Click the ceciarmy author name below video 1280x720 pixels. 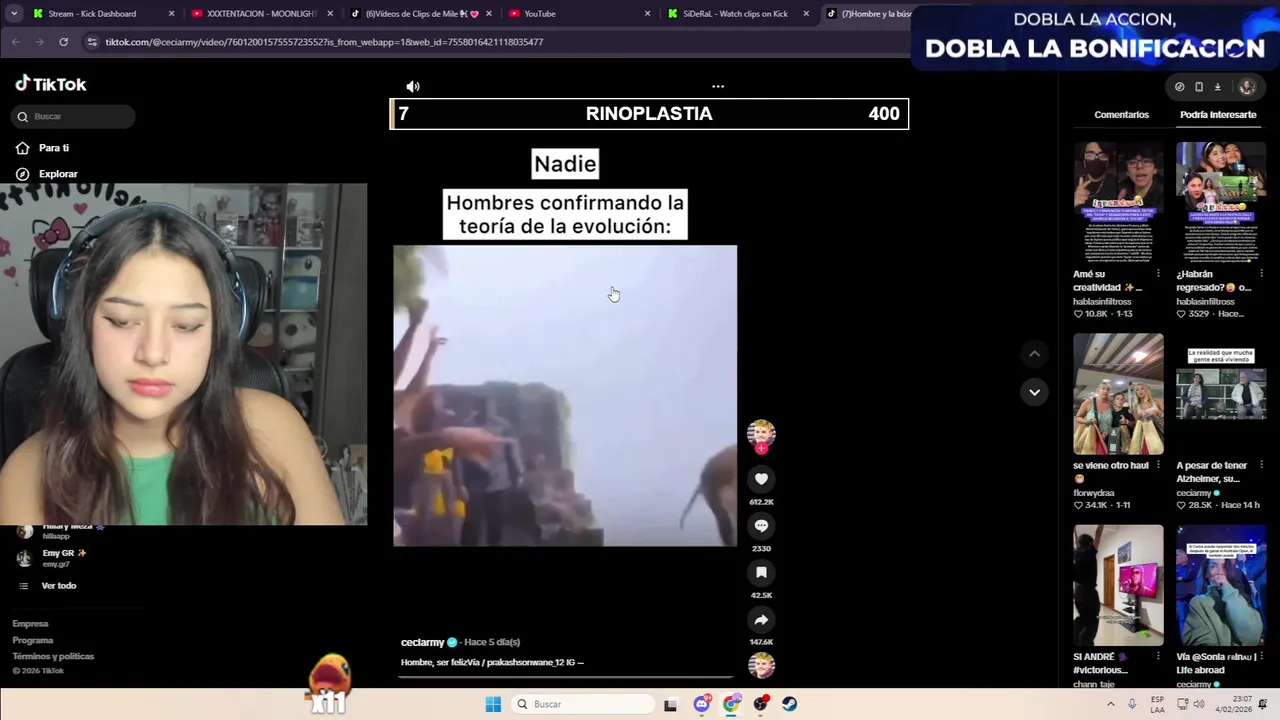pos(422,642)
